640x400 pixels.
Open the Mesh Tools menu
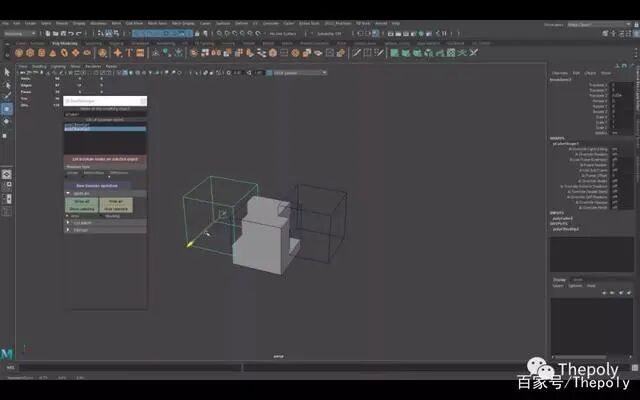click(157, 24)
